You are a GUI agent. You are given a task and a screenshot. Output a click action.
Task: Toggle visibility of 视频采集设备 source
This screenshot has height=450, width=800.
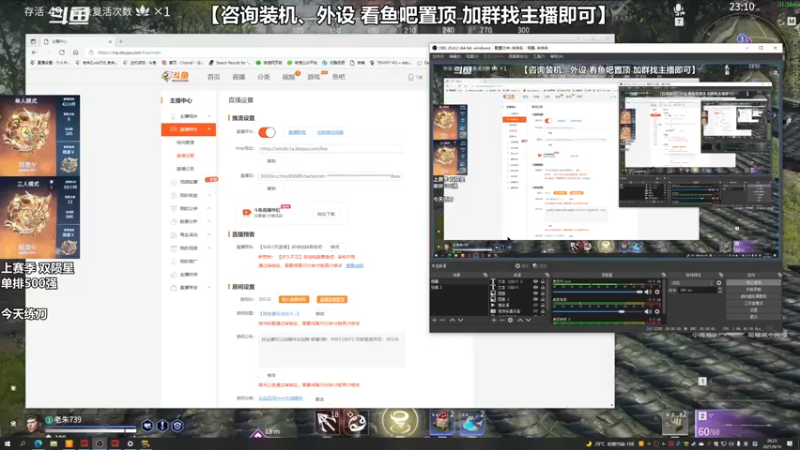coord(535,311)
